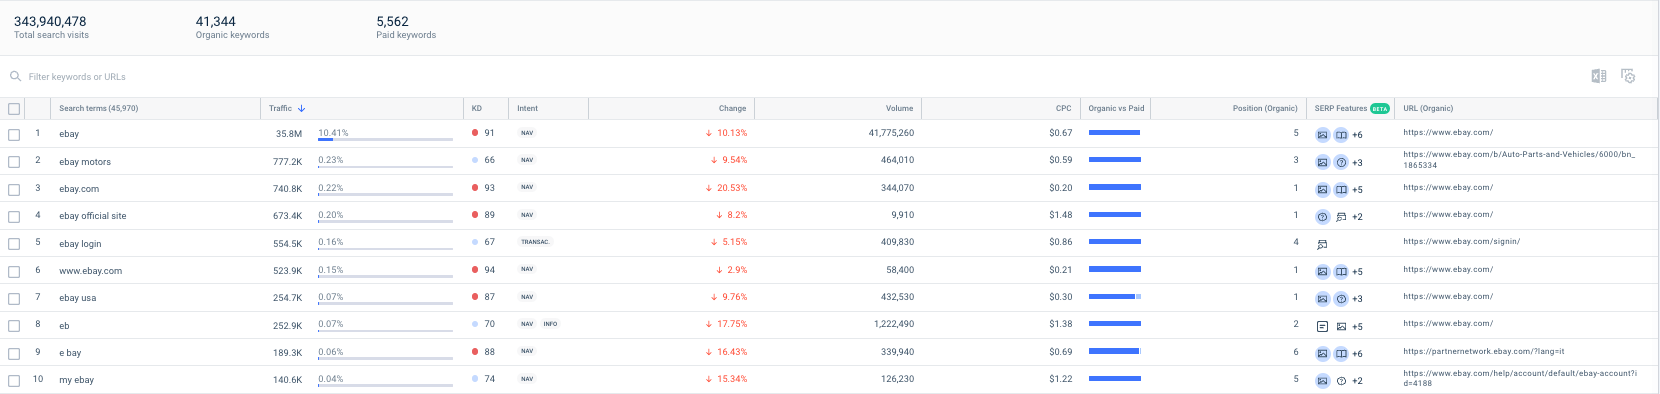Show the +5 SERP features in the eb row
This screenshot has height=394, width=1660.
pos(1357,327)
